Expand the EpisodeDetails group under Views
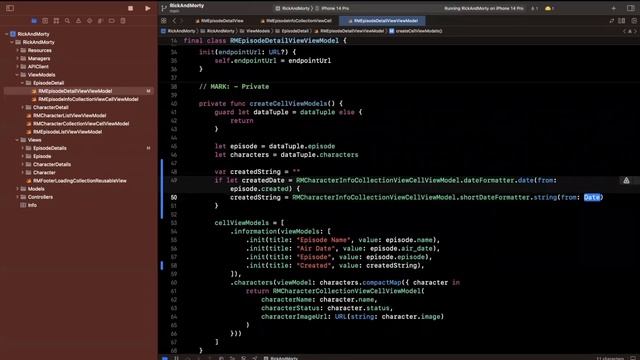This screenshot has height=360, width=640. coord(23,148)
